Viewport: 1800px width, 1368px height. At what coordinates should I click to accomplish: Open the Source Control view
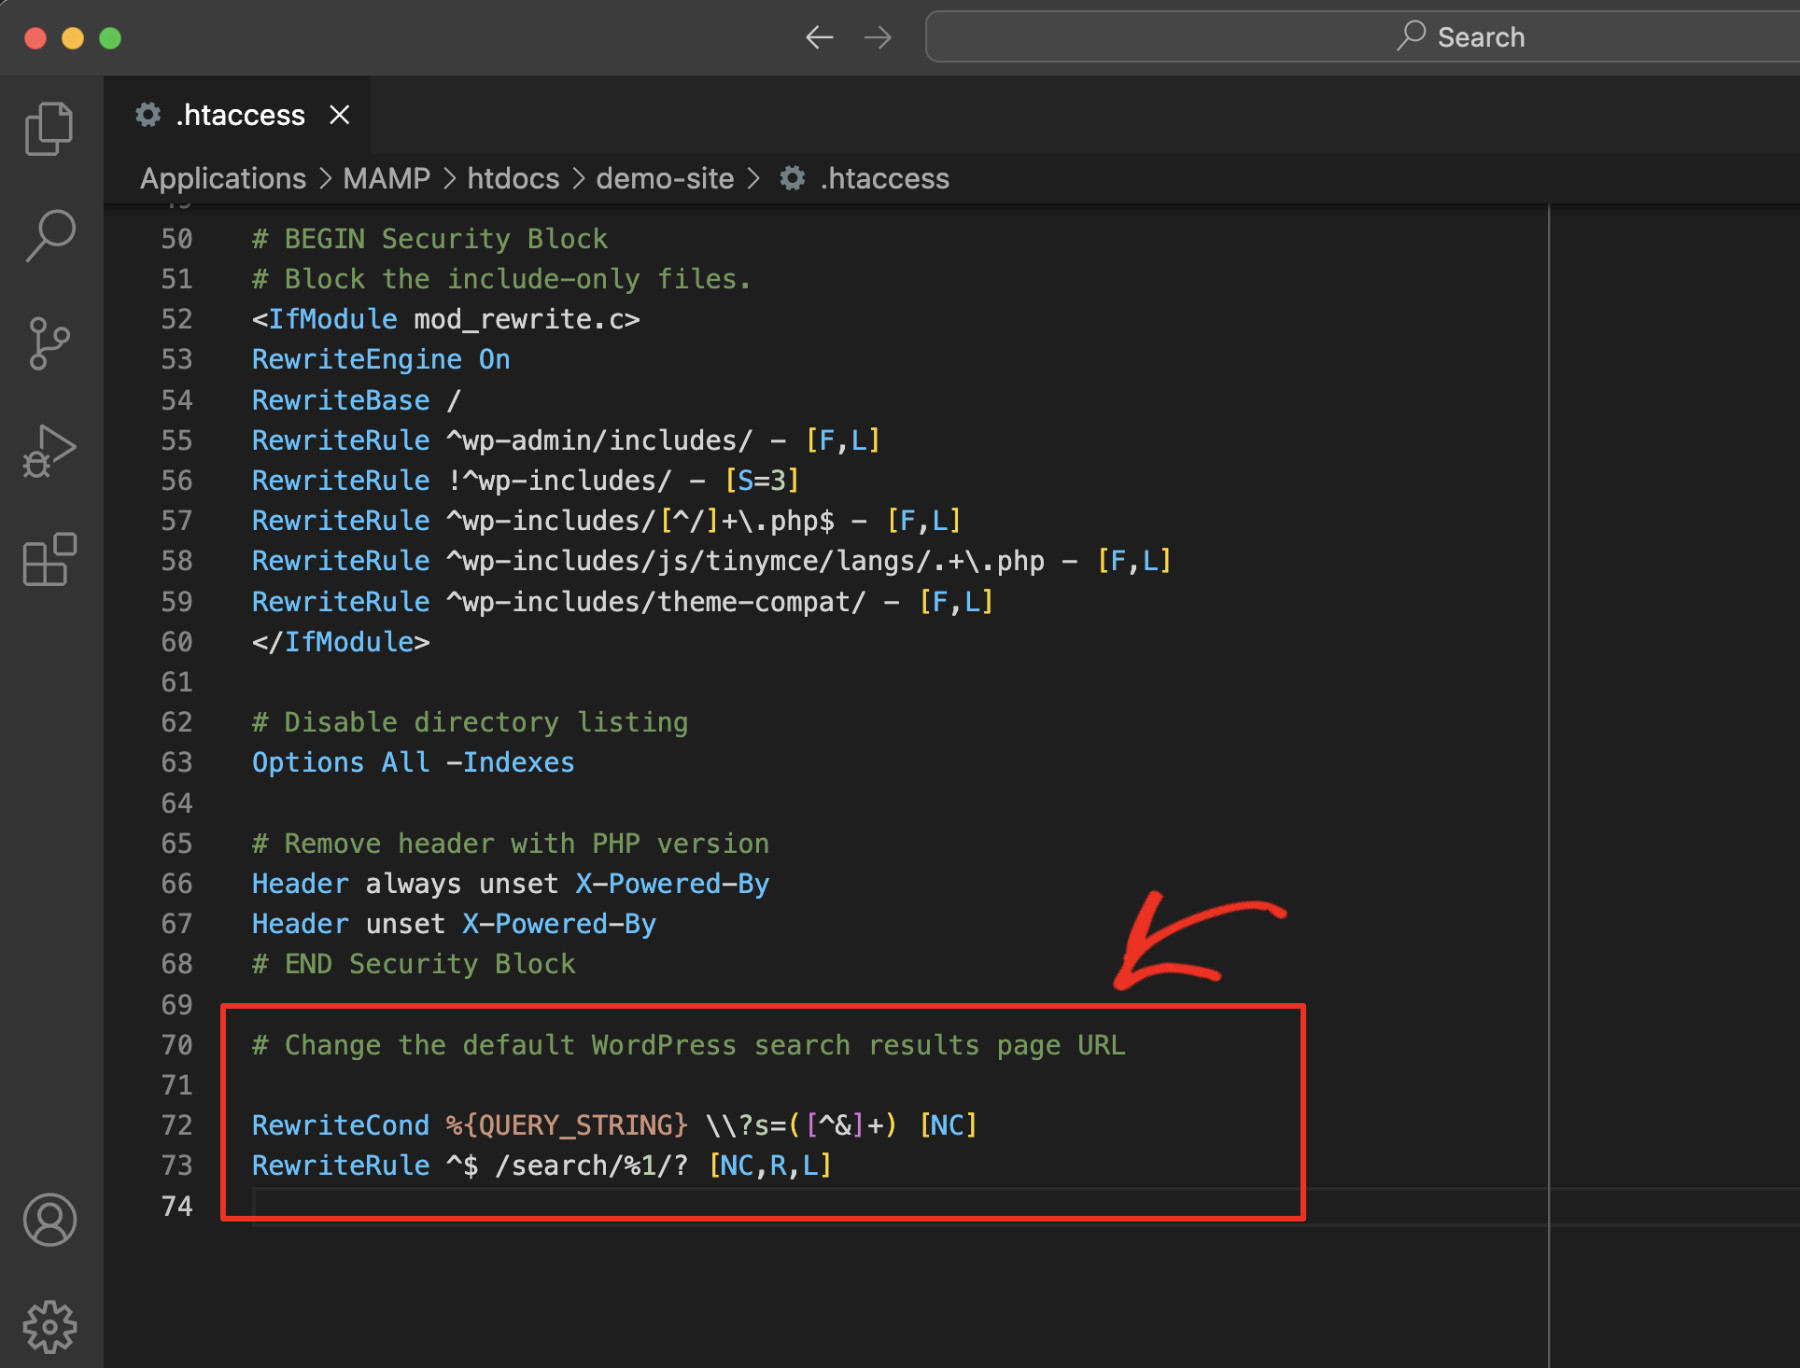(x=50, y=344)
